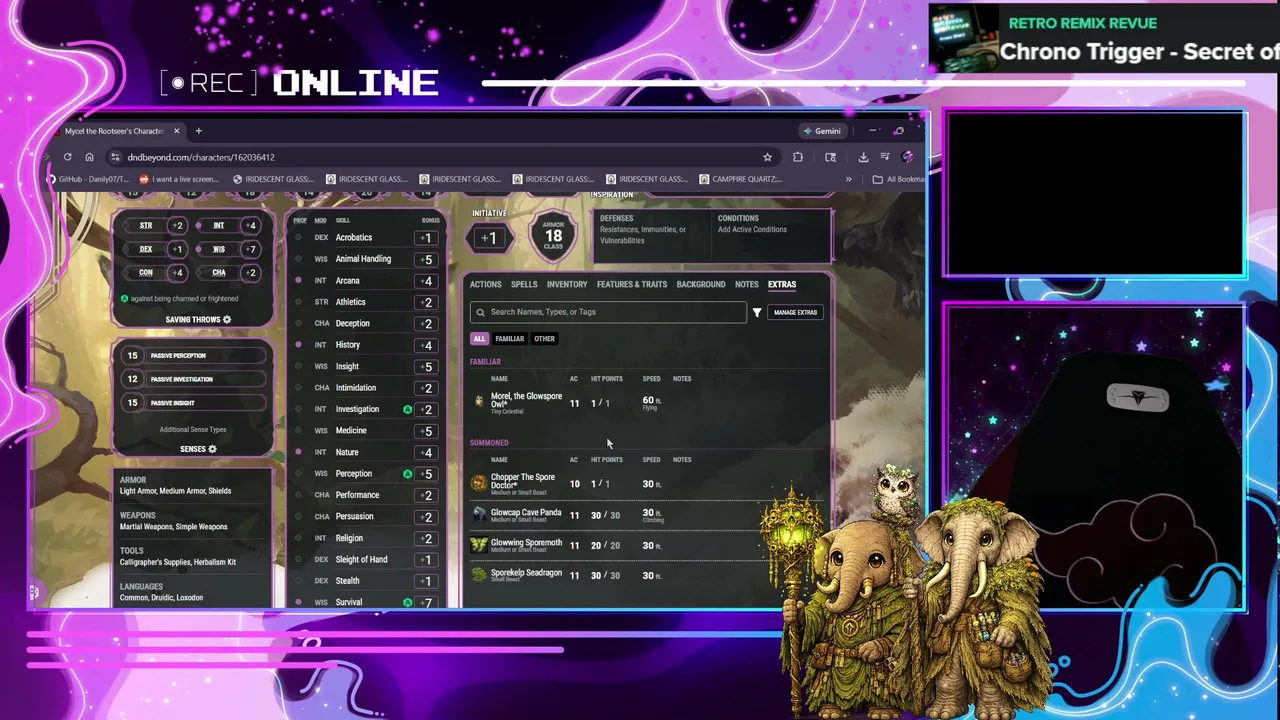Open the extras filter funnel icon

coord(757,312)
